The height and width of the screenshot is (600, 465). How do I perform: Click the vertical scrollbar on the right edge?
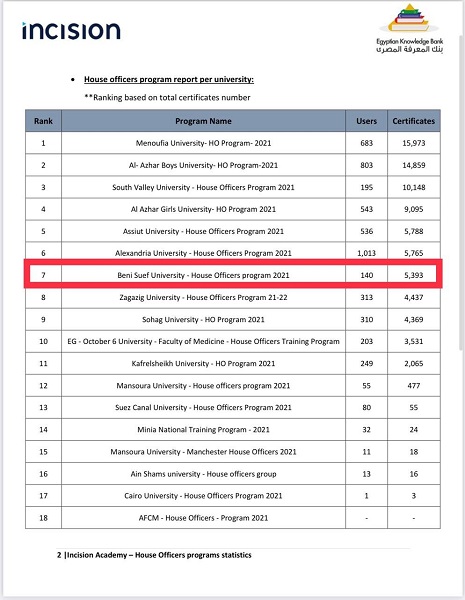click(x=461, y=191)
